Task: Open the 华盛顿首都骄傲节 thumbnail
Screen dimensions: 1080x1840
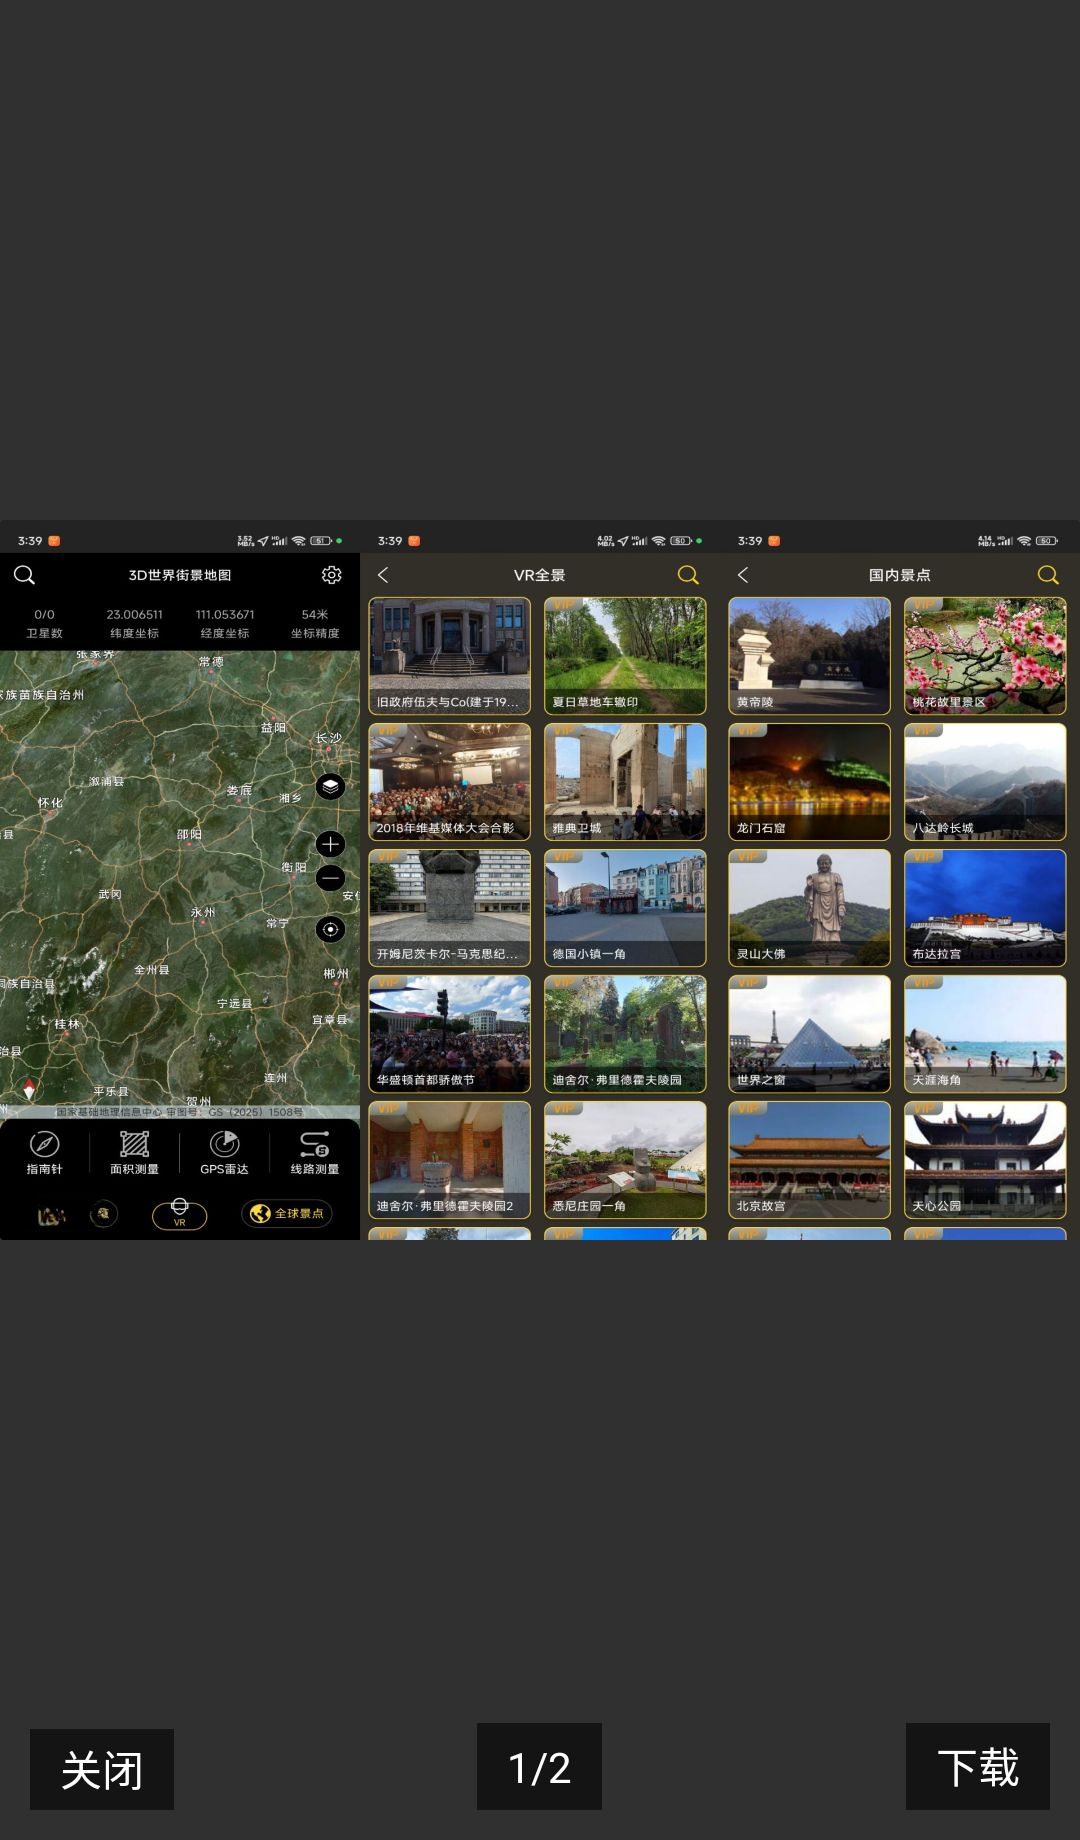Action: pos(450,1034)
